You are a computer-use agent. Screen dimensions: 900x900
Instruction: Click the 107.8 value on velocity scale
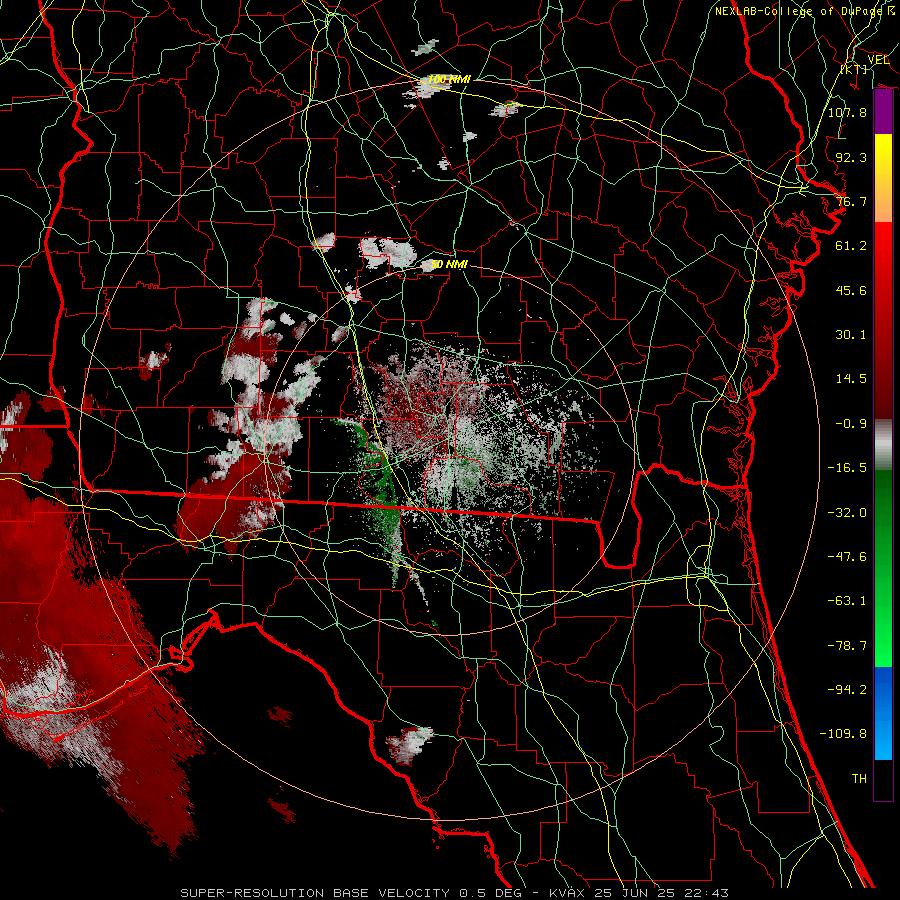[847, 113]
